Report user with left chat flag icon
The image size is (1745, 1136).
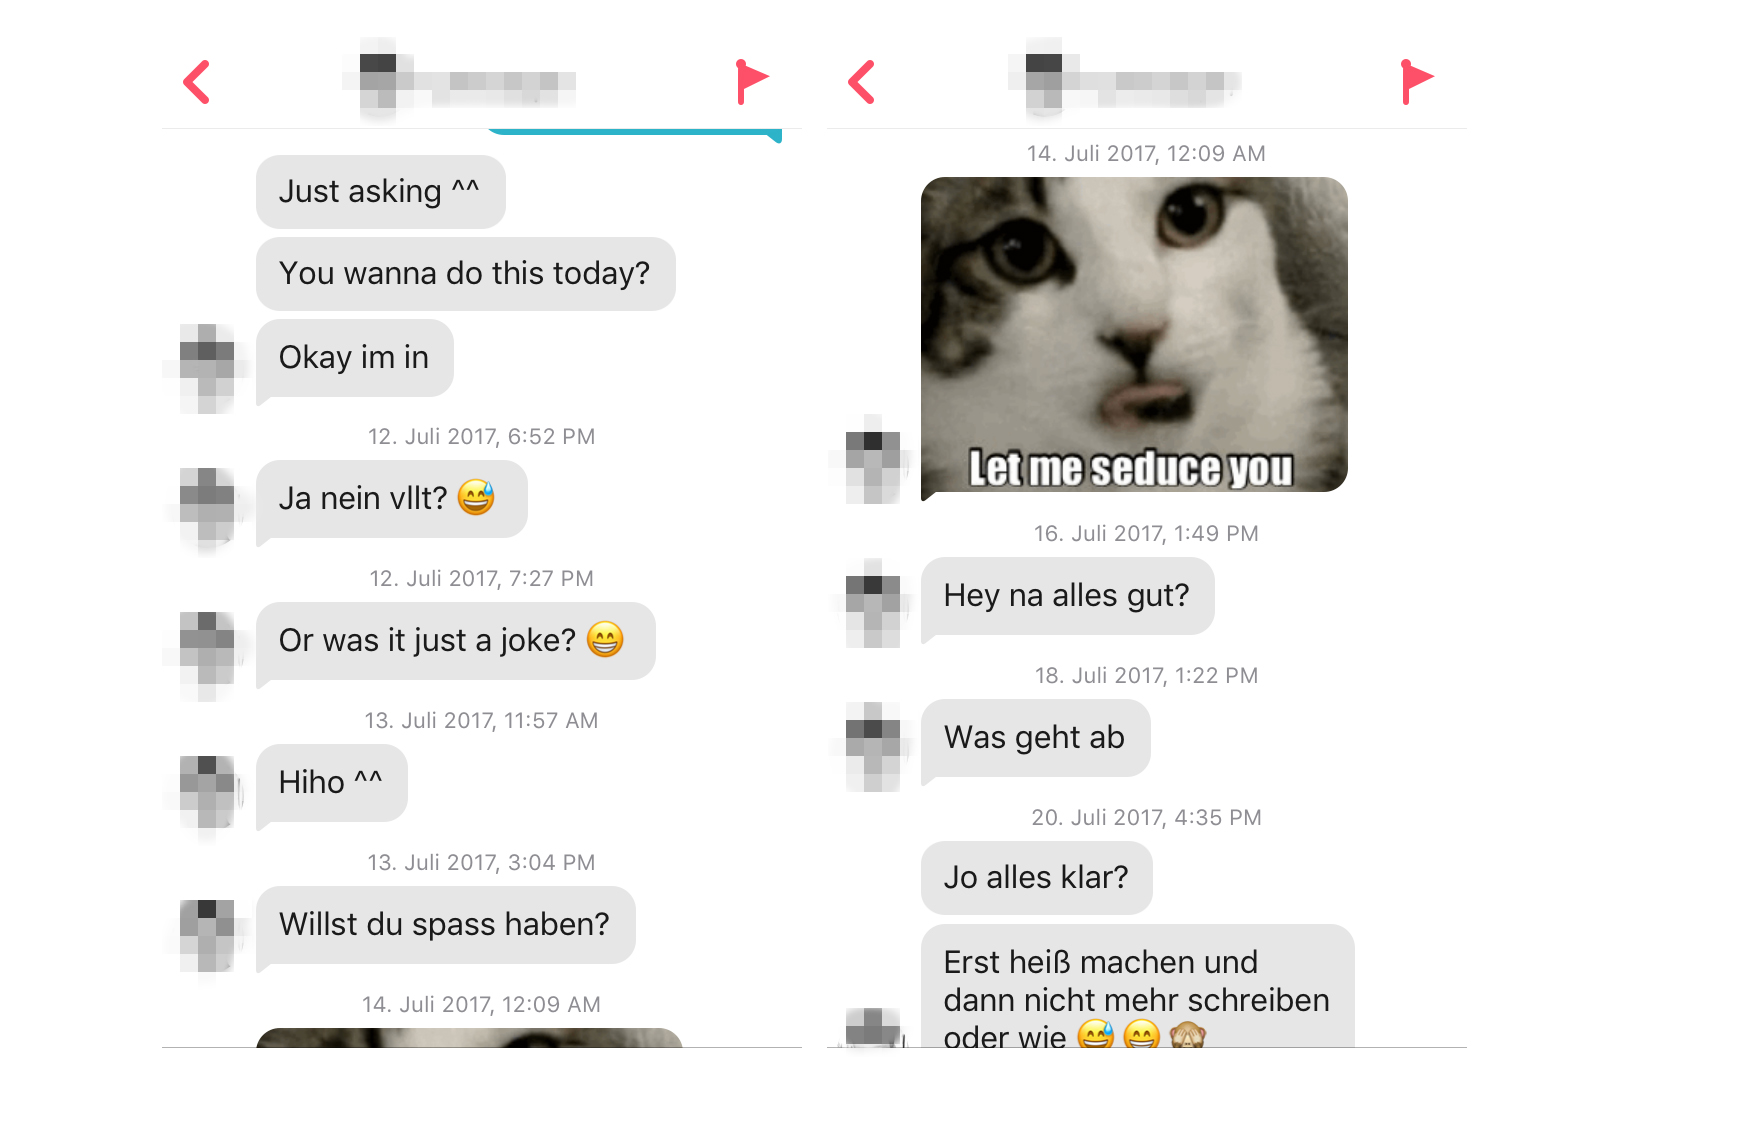(751, 81)
